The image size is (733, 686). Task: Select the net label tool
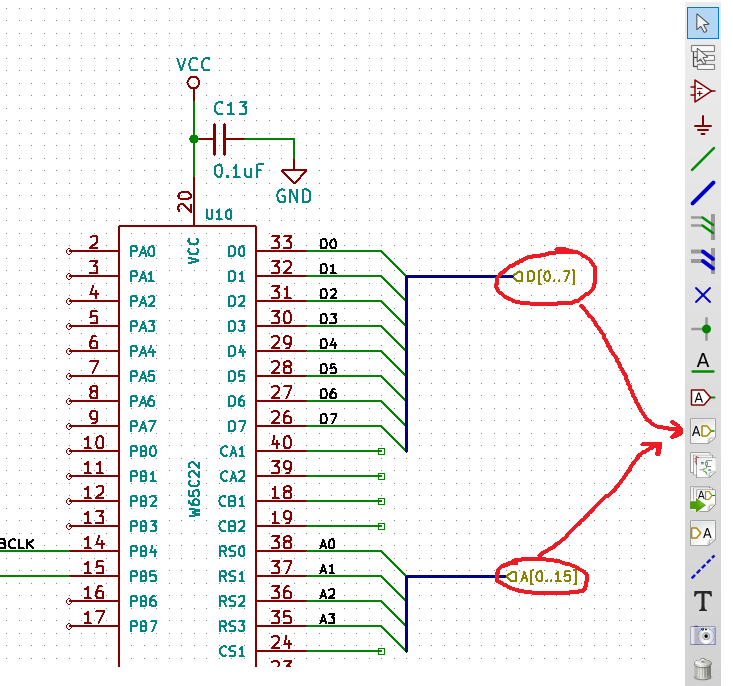(703, 362)
